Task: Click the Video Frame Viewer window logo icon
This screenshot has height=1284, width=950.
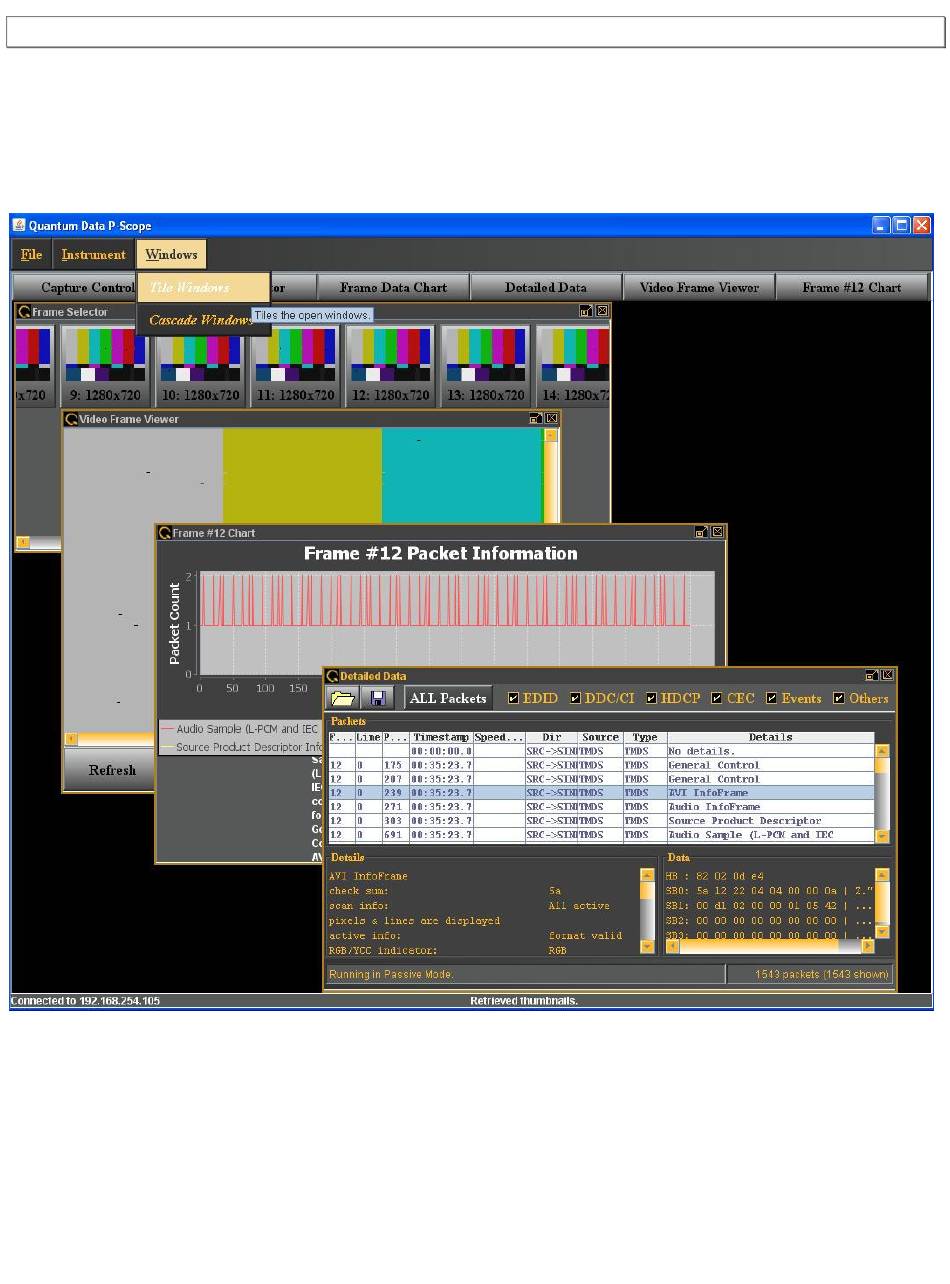Action: [71, 419]
